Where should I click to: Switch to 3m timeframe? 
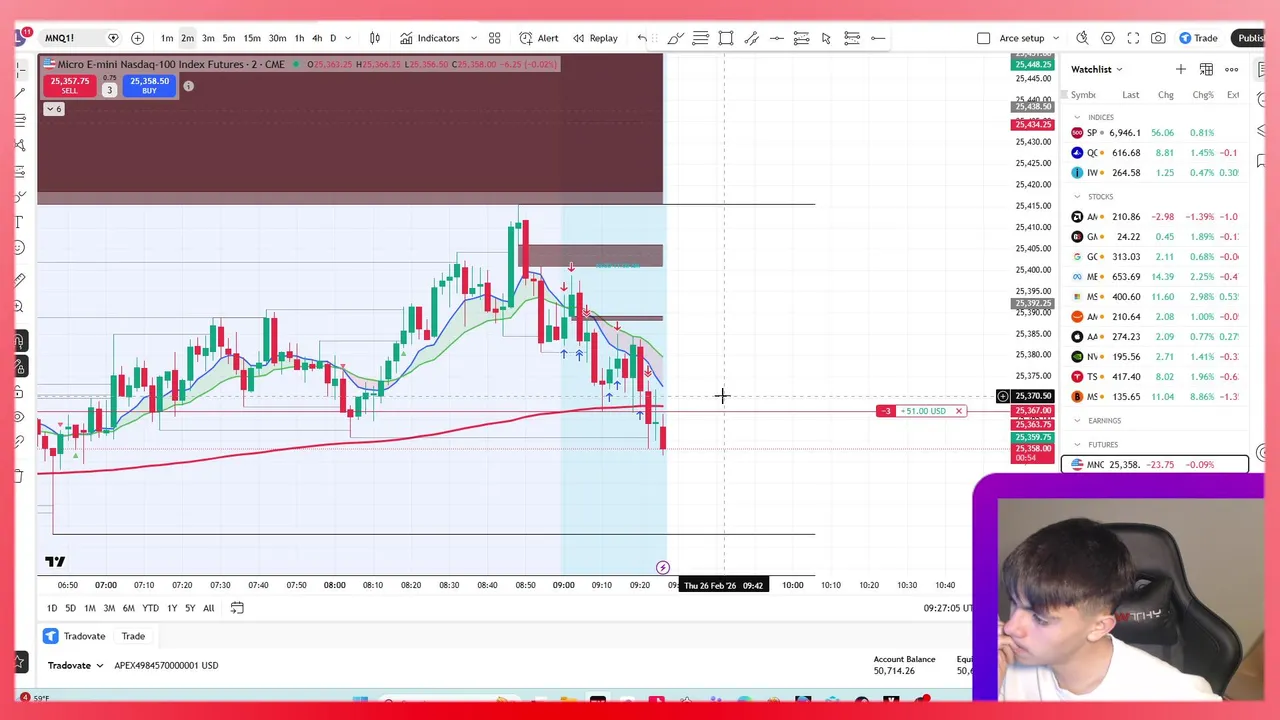click(x=208, y=38)
